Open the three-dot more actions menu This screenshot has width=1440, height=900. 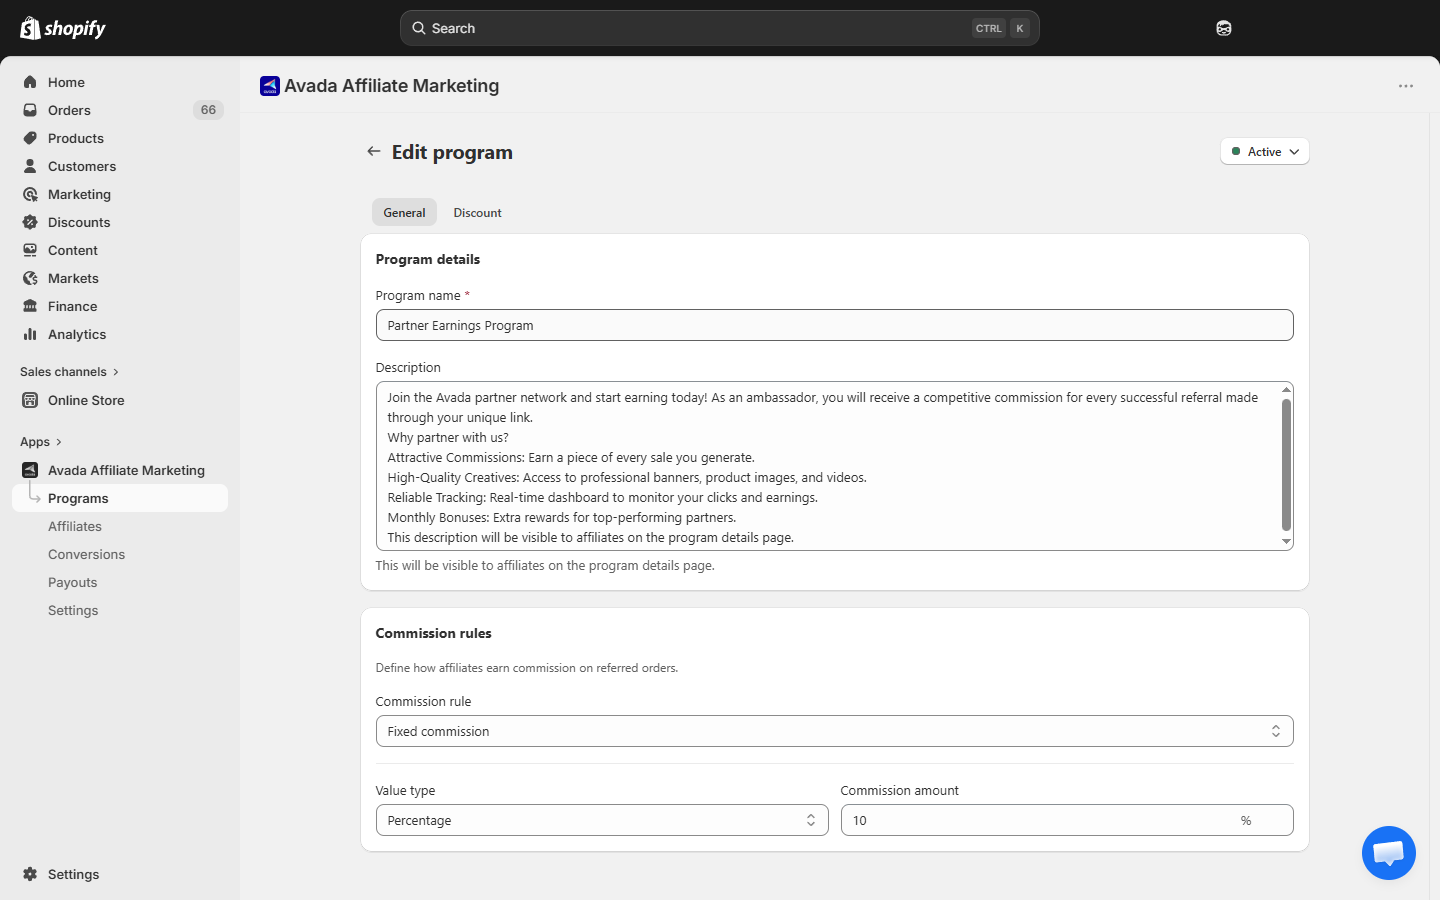point(1406,86)
